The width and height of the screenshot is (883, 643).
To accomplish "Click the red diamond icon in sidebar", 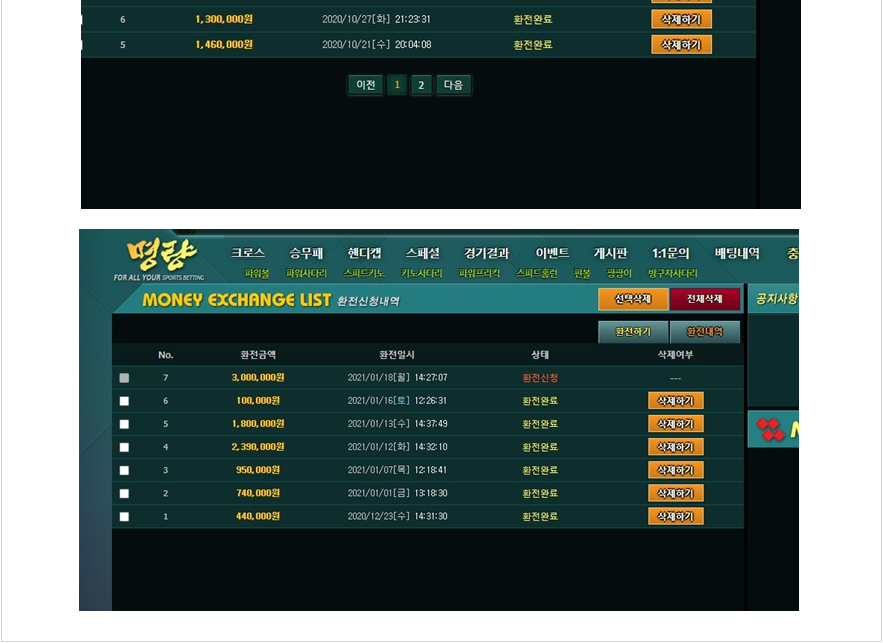I will point(770,429).
